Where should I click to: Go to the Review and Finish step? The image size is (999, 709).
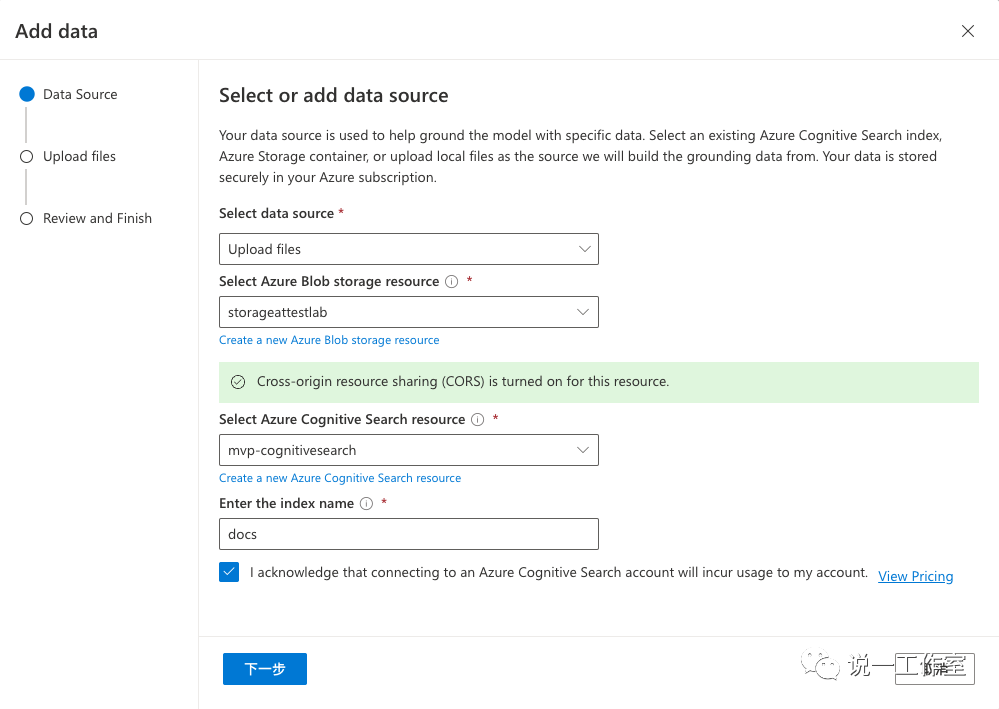97,218
